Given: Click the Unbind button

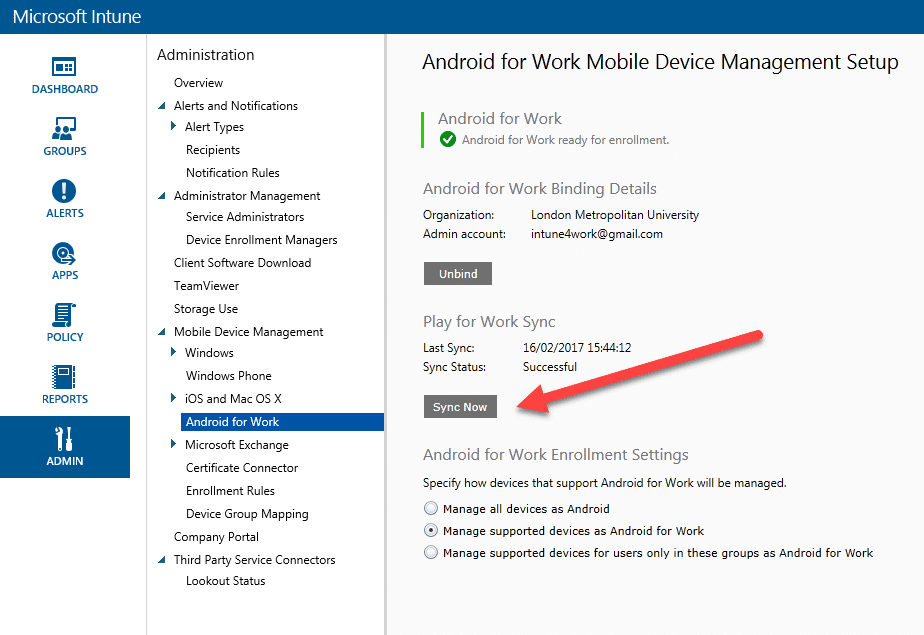Looking at the screenshot, I should tap(458, 273).
